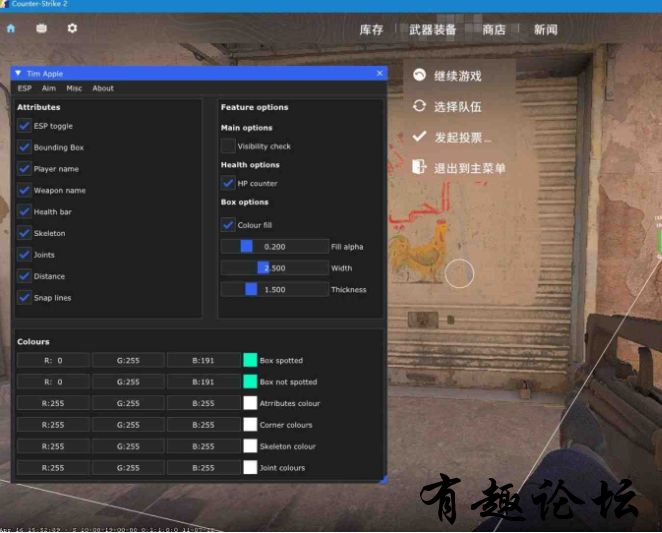Screen dimensions: 662x533
Task: Switch to the Aim tab
Action: tap(49, 88)
